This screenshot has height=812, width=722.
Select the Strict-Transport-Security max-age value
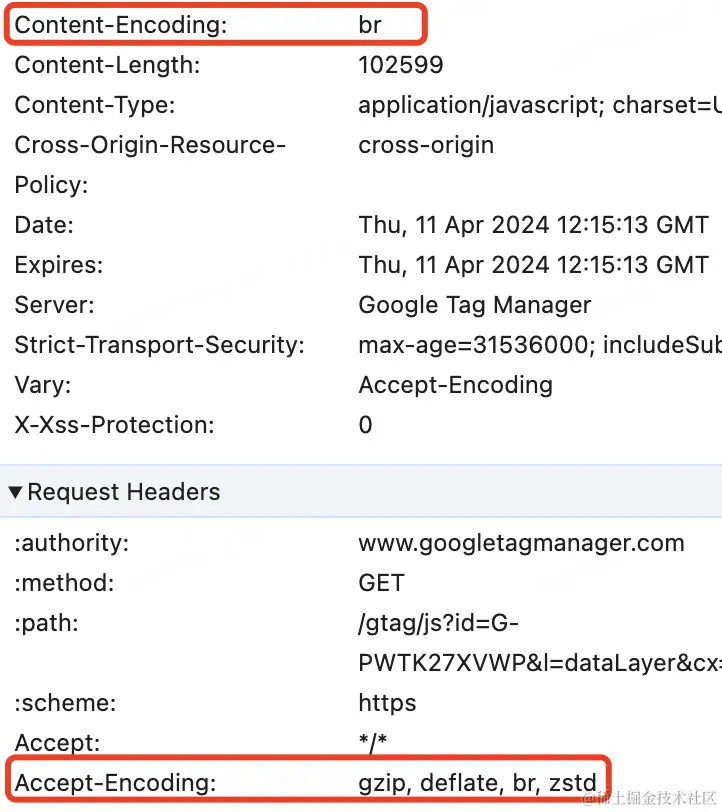540,345
